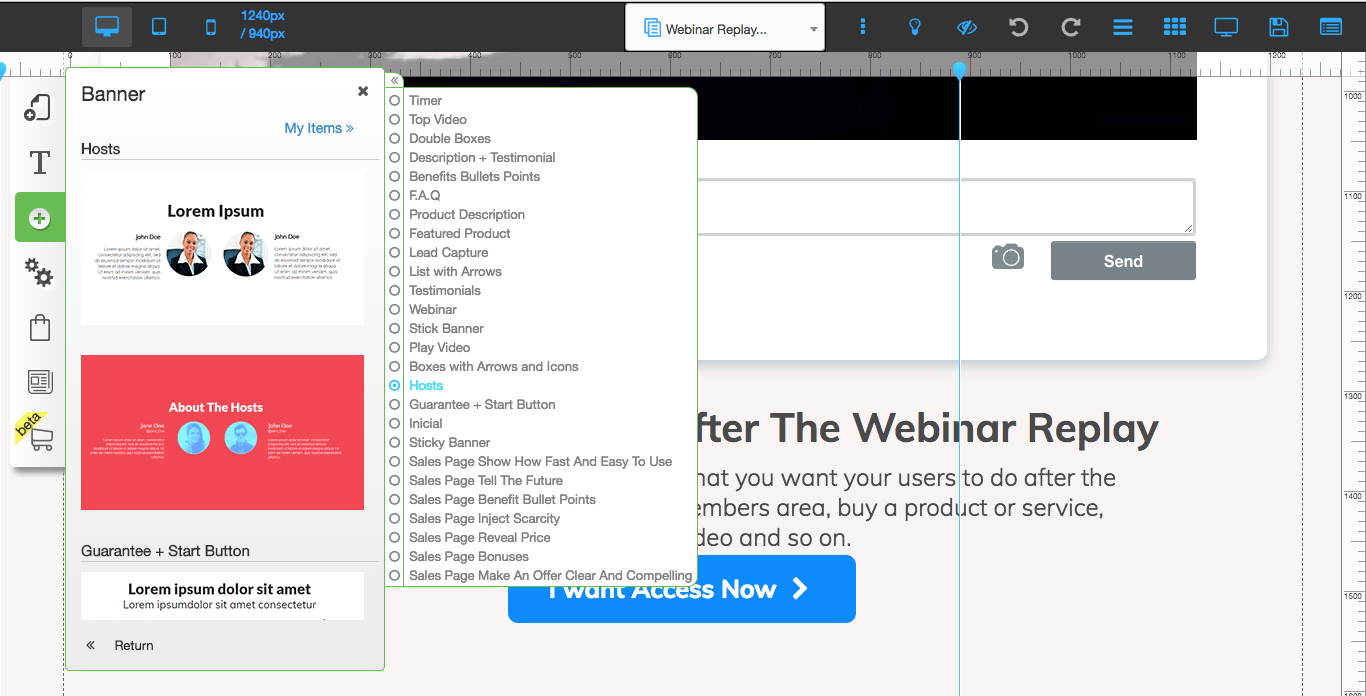Open the shopping bag sidebar icon

[x=40, y=327]
